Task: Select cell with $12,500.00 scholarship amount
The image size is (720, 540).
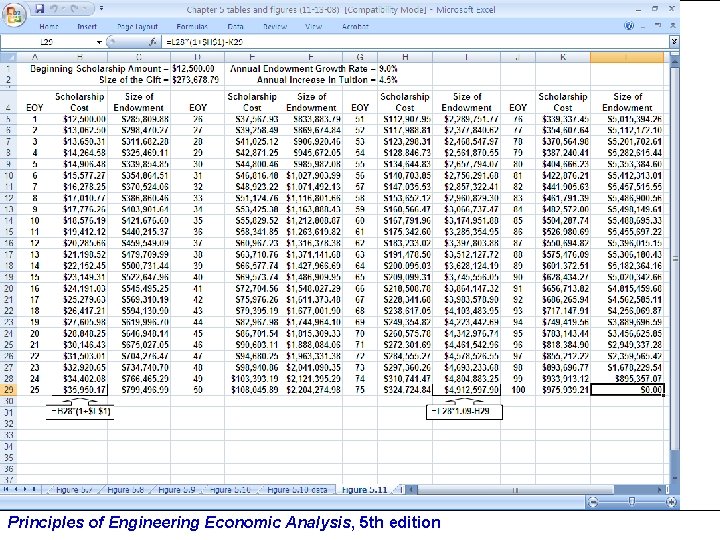Action: coord(197,69)
